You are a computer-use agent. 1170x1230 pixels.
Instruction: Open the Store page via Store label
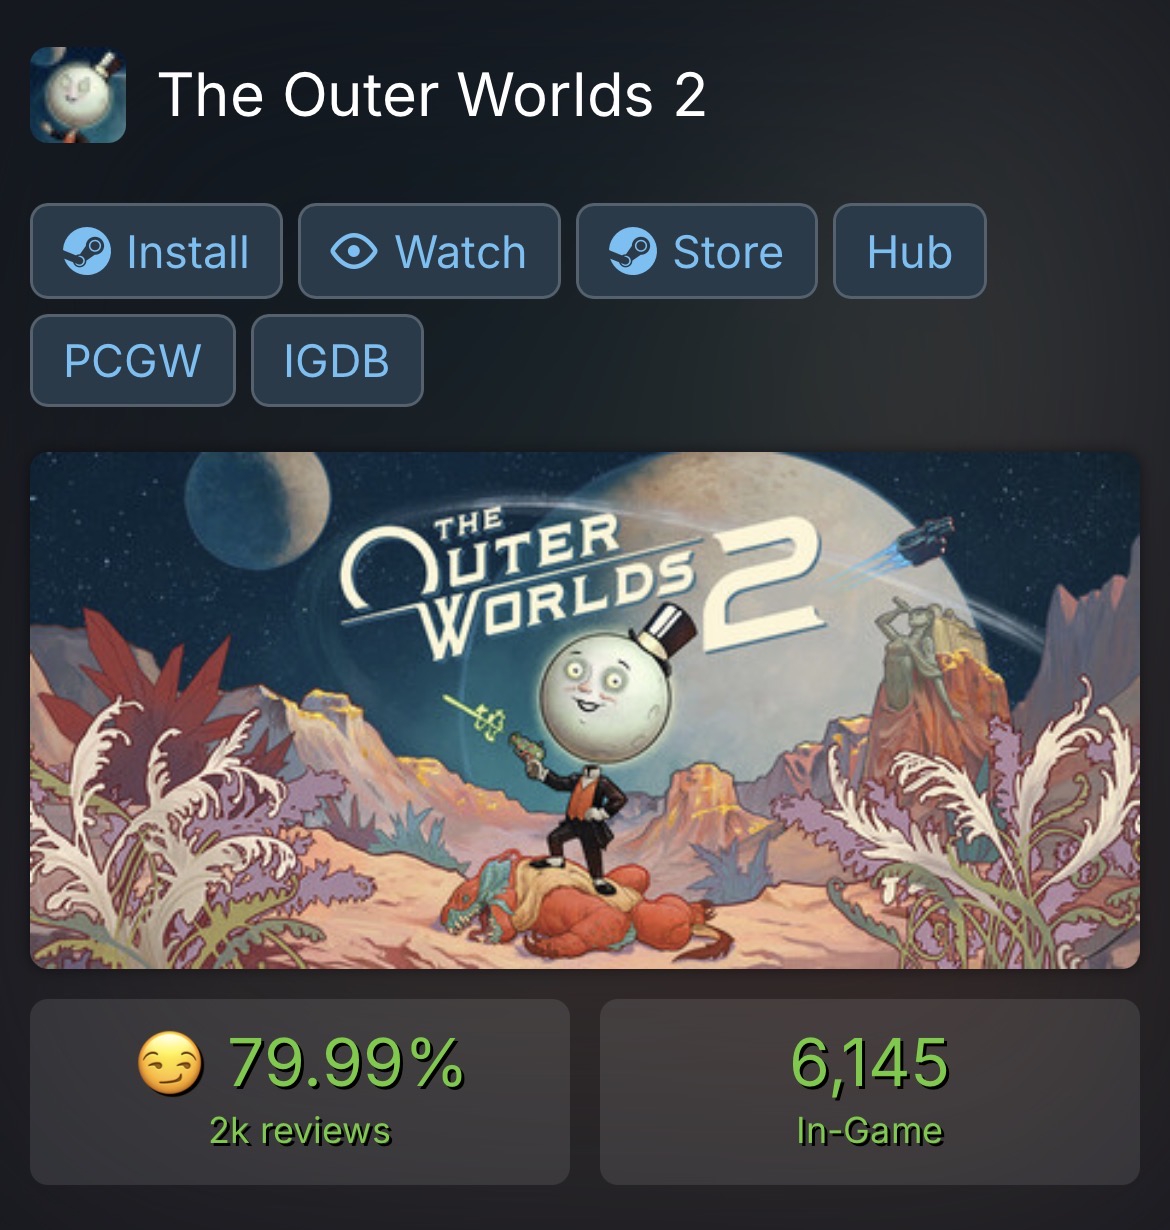click(728, 252)
